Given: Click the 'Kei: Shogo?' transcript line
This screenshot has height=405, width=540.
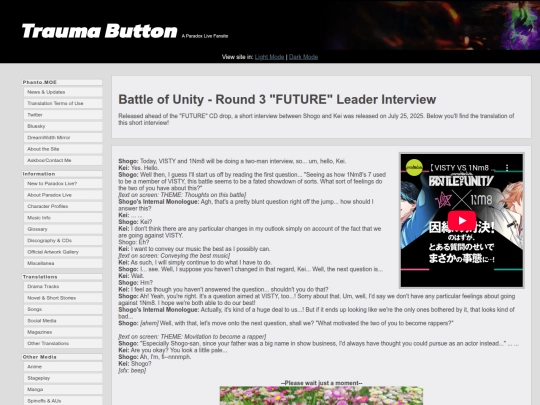Looking at the screenshot, I should click(135, 364).
